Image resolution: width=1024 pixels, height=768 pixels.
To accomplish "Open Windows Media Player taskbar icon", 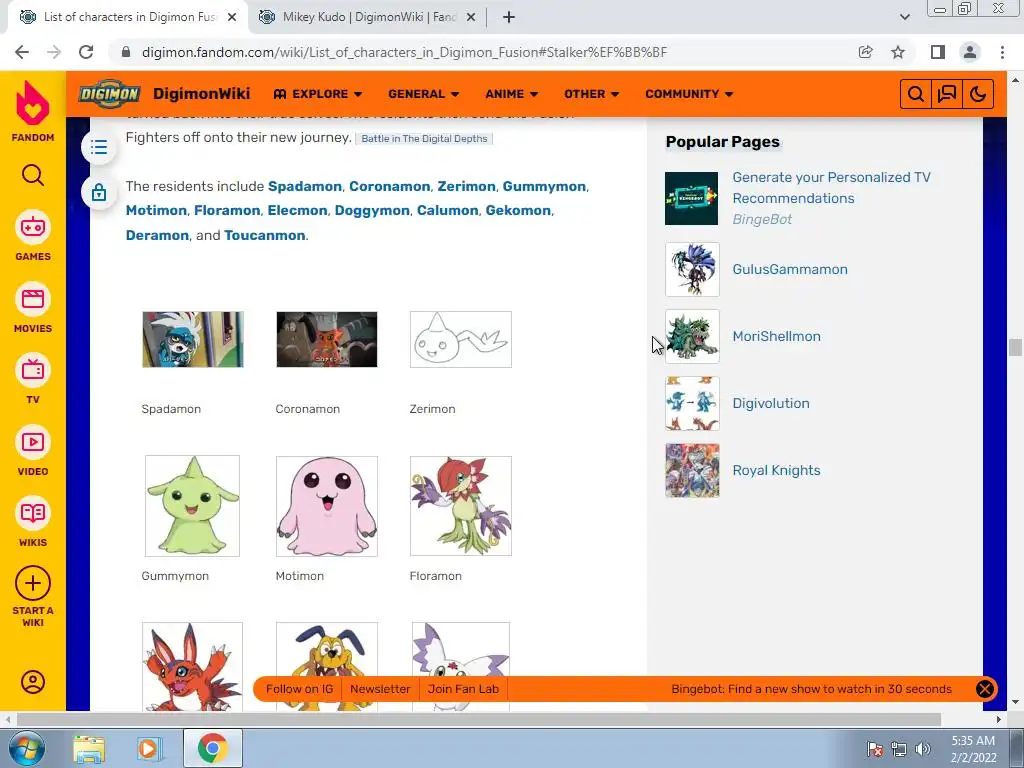I will 150,748.
